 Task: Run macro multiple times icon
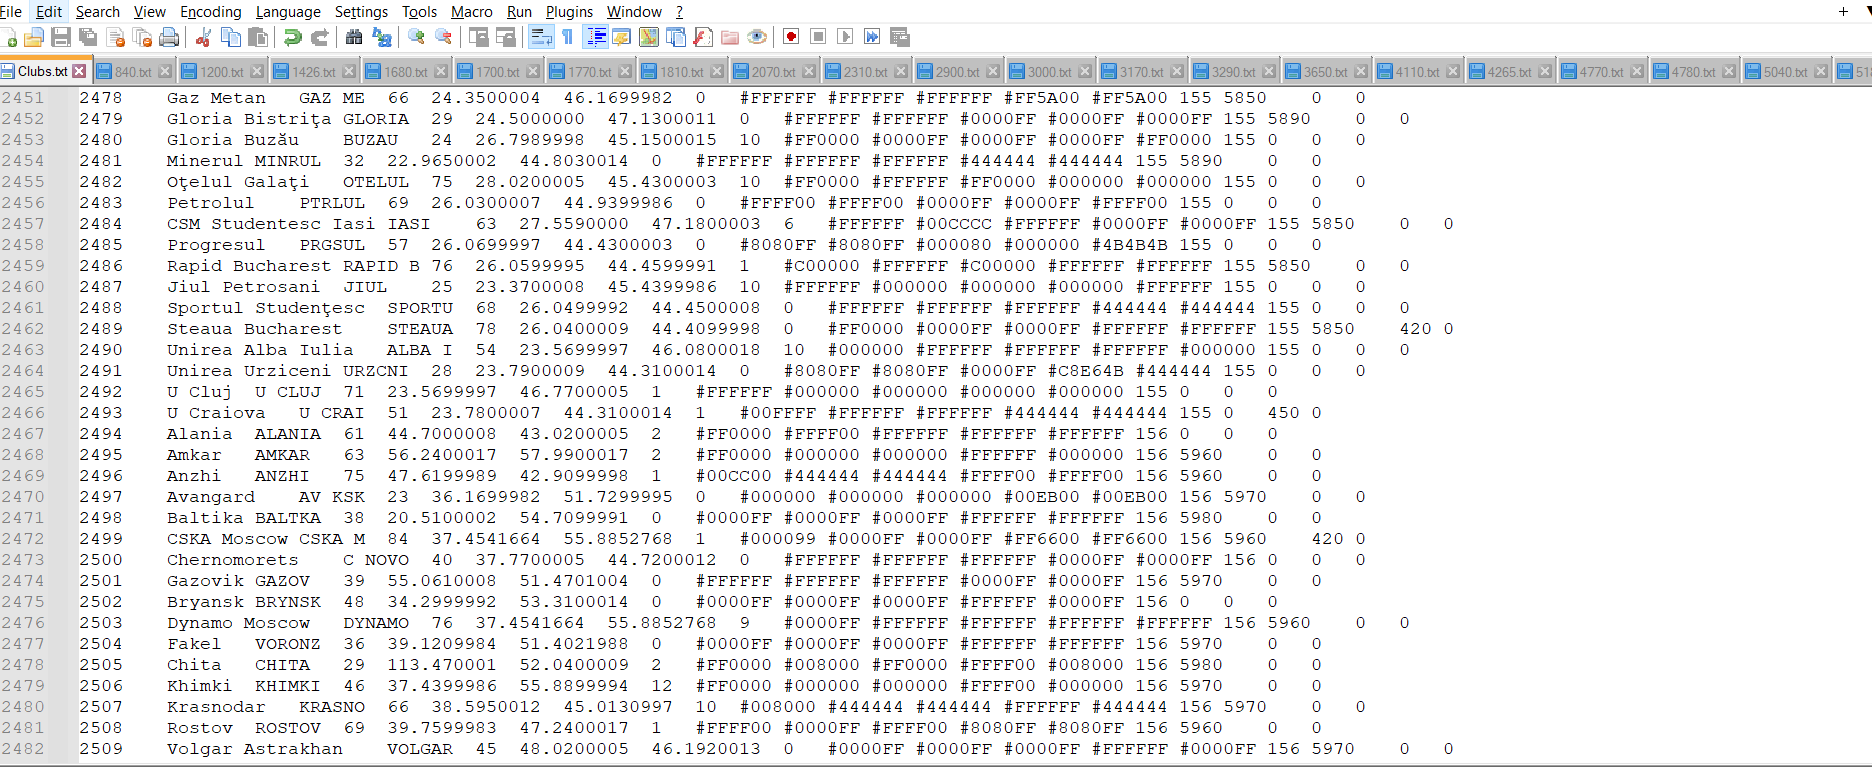[x=872, y=38]
